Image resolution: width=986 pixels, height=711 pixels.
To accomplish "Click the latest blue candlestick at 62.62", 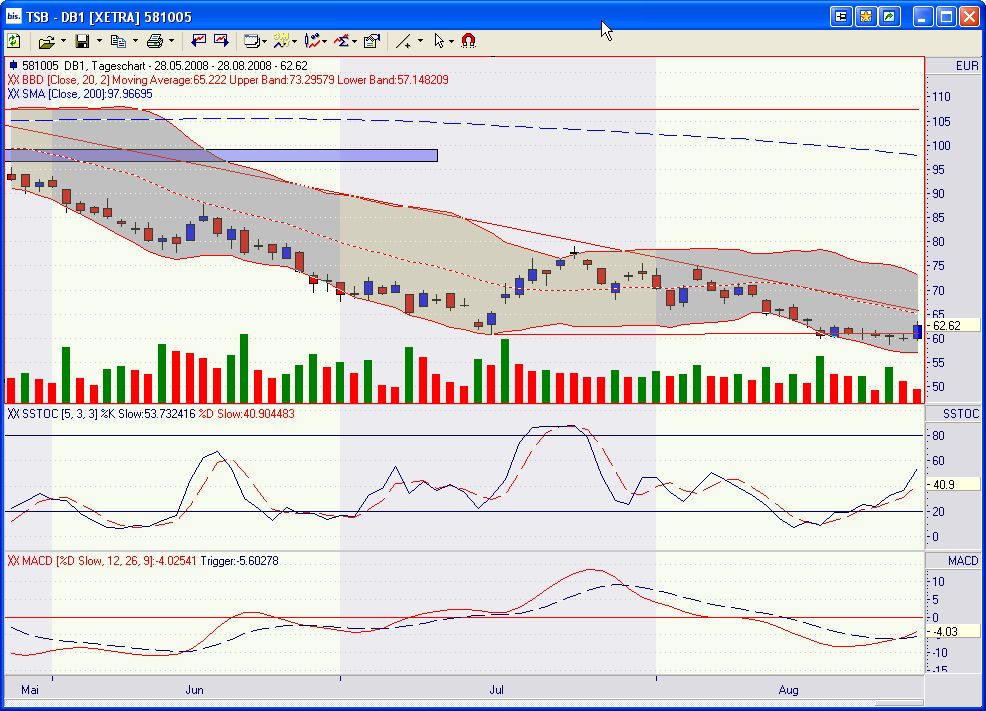I will (x=917, y=331).
